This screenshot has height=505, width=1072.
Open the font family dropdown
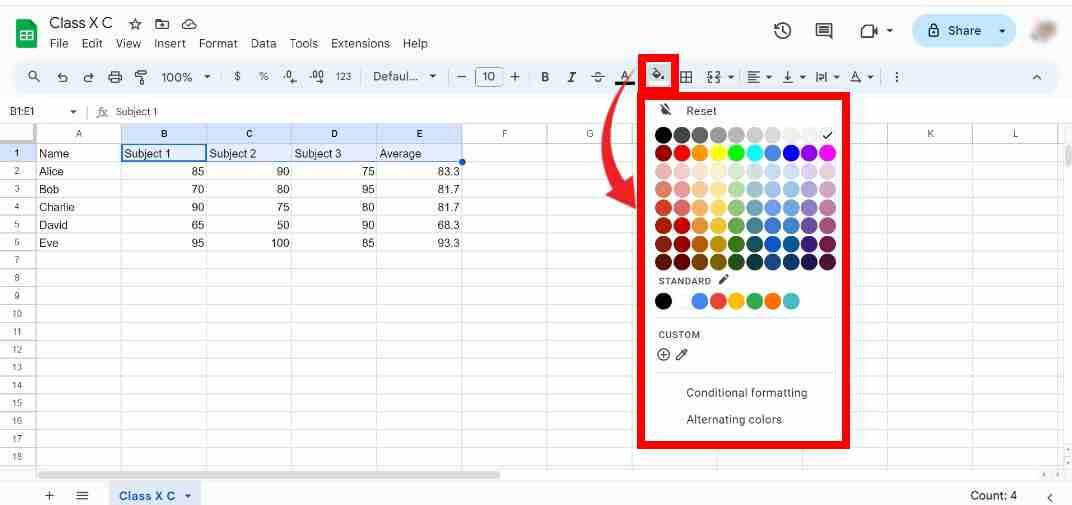405,77
